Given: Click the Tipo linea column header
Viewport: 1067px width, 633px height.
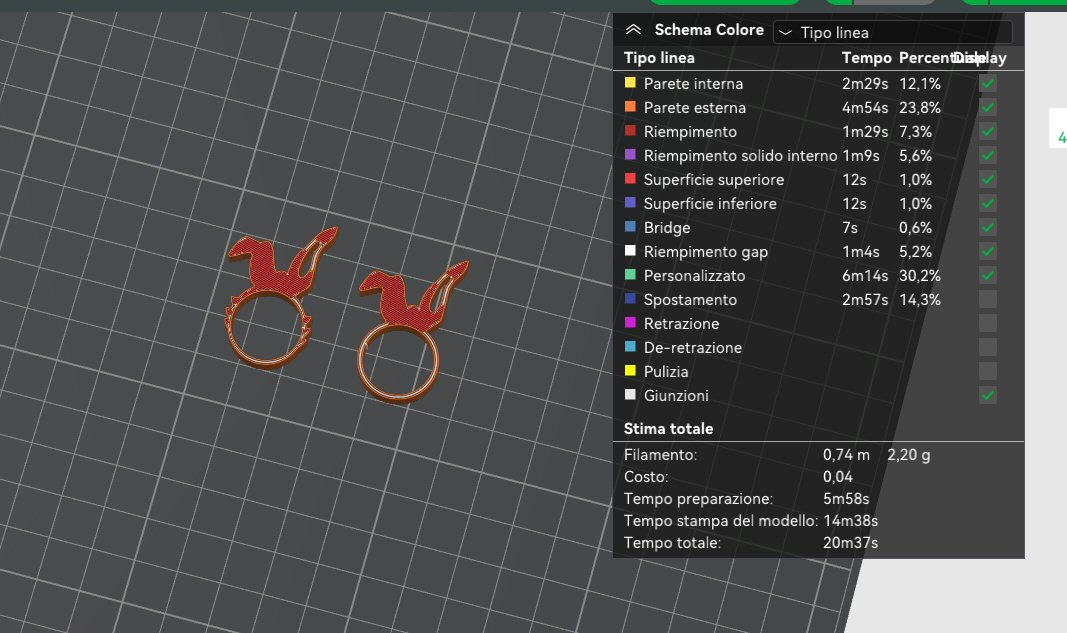Looking at the screenshot, I should (x=659, y=58).
